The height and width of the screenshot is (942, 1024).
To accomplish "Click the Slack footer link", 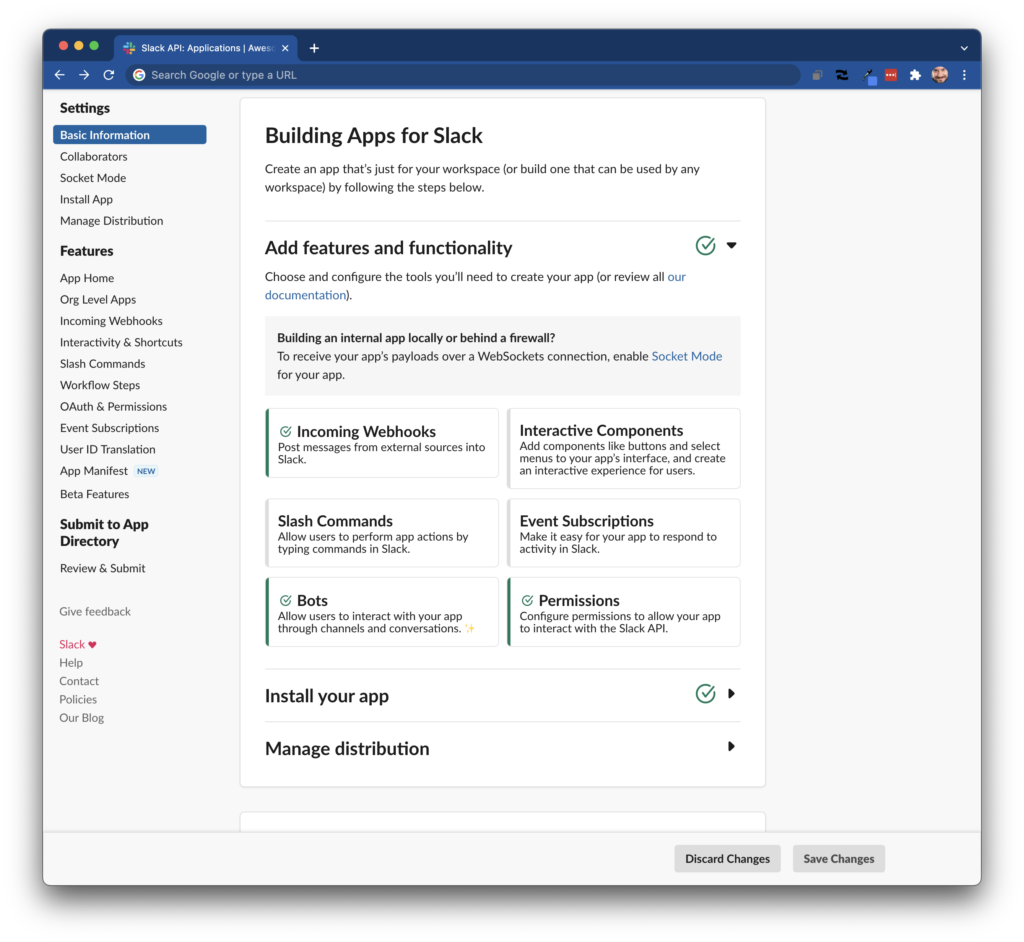I will pyautogui.click(x=72, y=645).
